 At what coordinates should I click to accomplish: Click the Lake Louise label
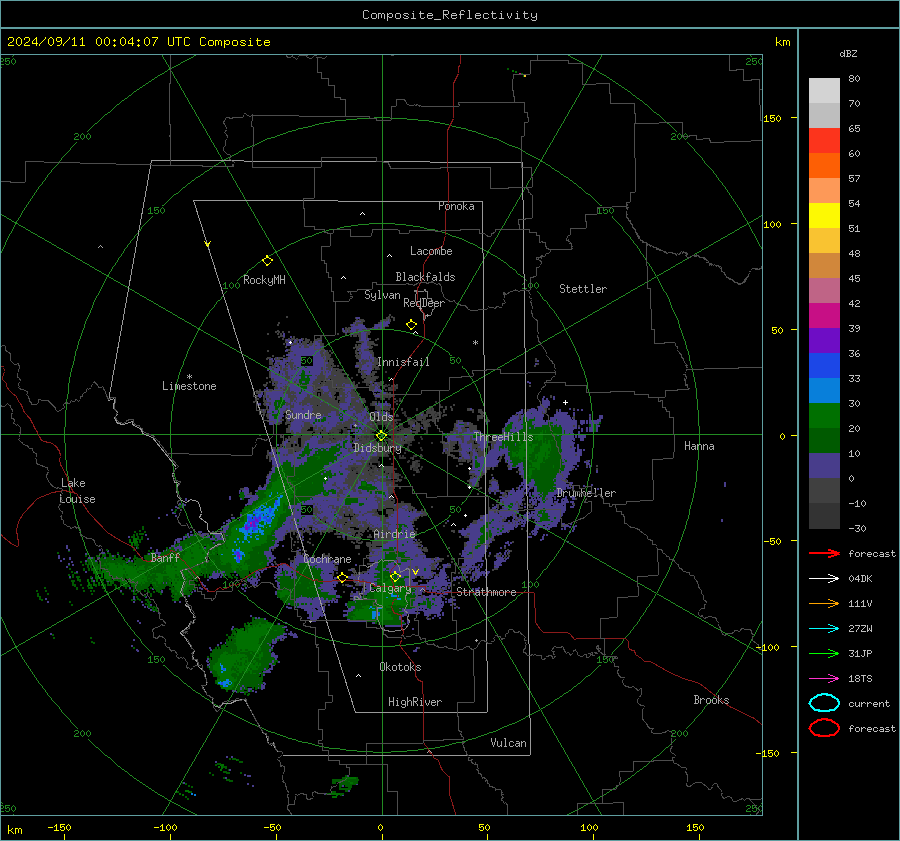point(77,491)
